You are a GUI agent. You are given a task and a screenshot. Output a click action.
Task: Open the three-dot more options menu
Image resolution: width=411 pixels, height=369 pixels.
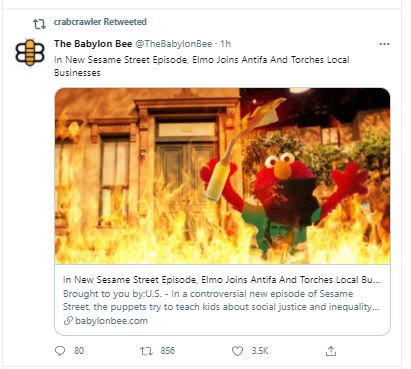(384, 44)
